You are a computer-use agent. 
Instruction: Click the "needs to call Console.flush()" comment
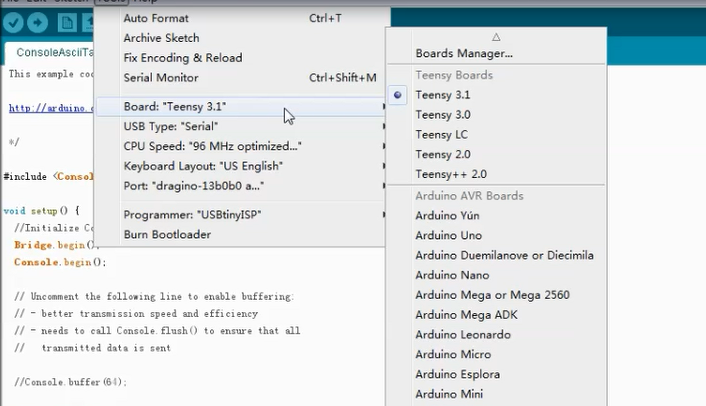[x=157, y=331]
